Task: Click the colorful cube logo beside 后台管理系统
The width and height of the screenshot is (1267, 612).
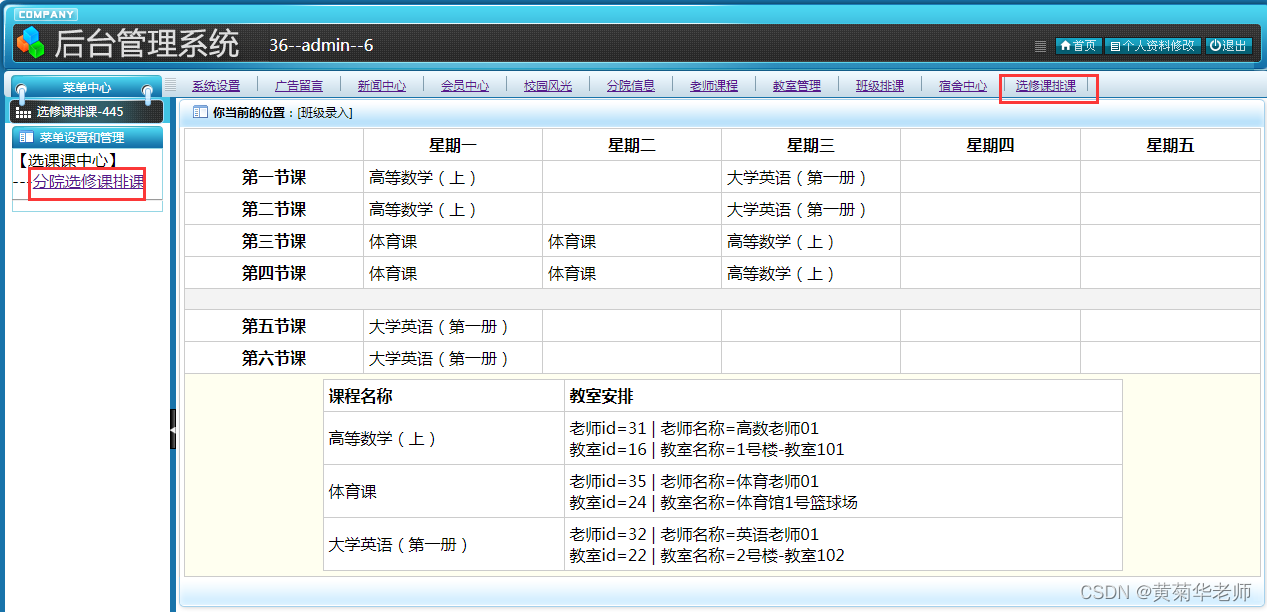Action: [x=27, y=42]
